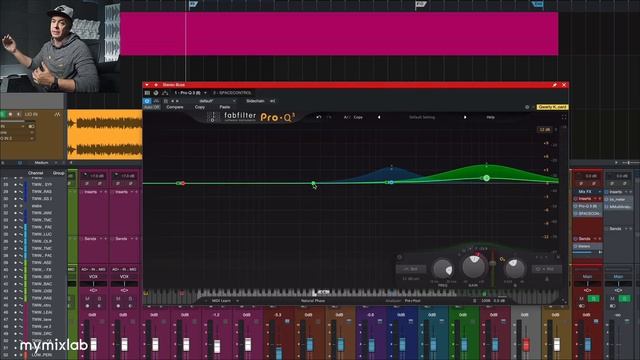Select the red low-cut EQ band node
This screenshot has height=360, width=640.
tap(183, 183)
